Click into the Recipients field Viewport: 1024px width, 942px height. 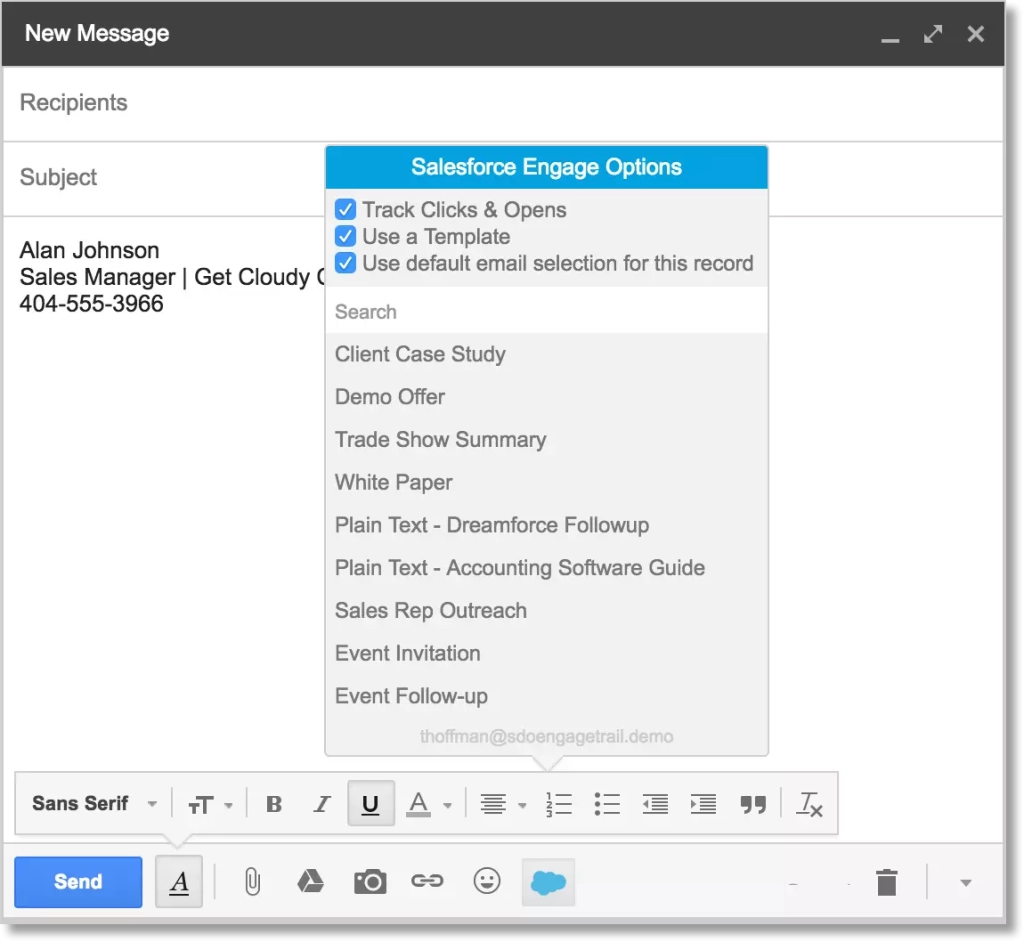click(x=503, y=103)
